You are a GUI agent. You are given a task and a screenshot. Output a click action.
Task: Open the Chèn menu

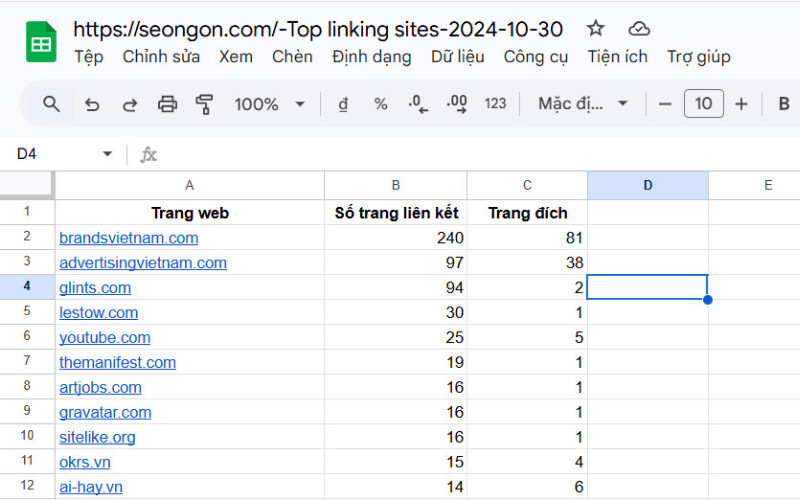click(x=292, y=57)
